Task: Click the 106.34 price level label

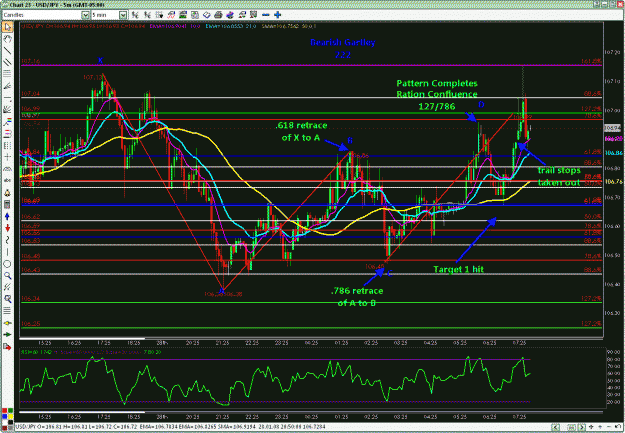Action: coord(31,298)
